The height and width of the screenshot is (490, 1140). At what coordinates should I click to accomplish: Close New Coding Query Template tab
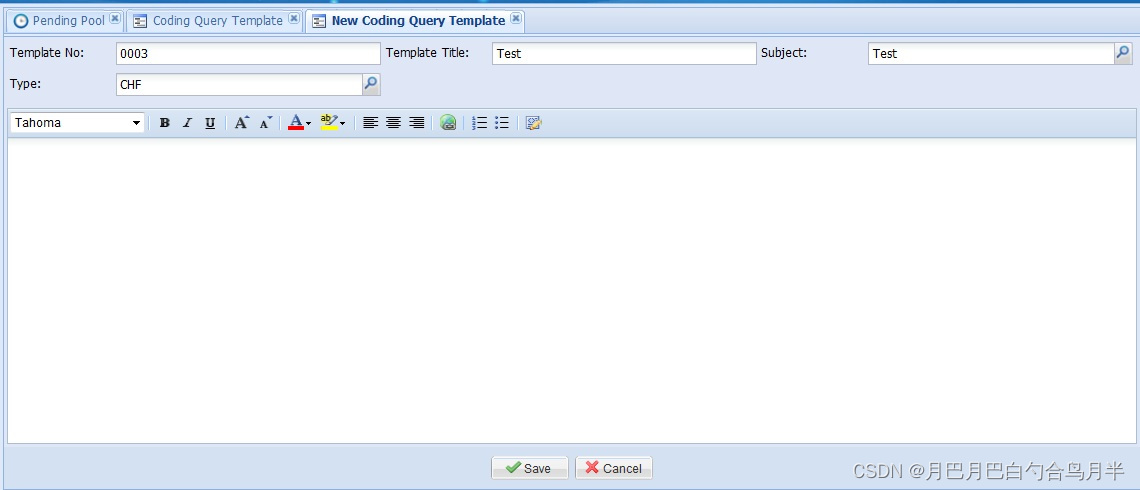coord(515,19)
